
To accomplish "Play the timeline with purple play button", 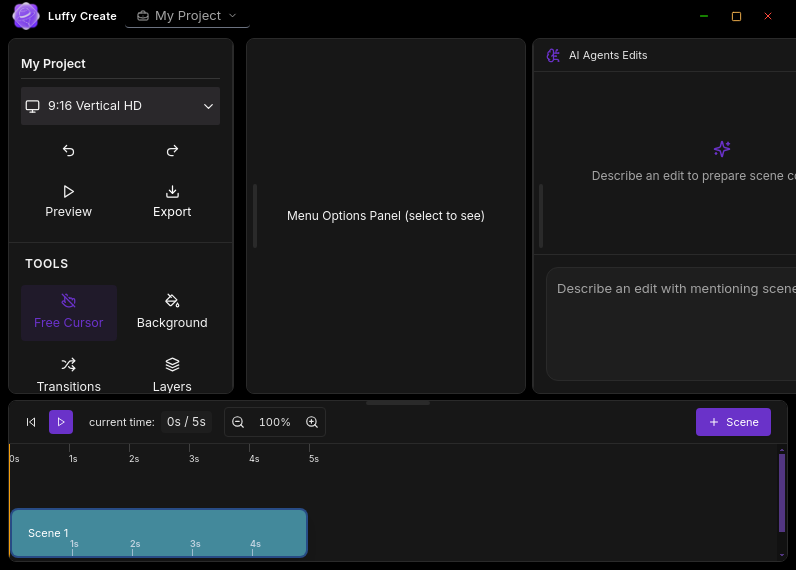I will click(61, 422).
